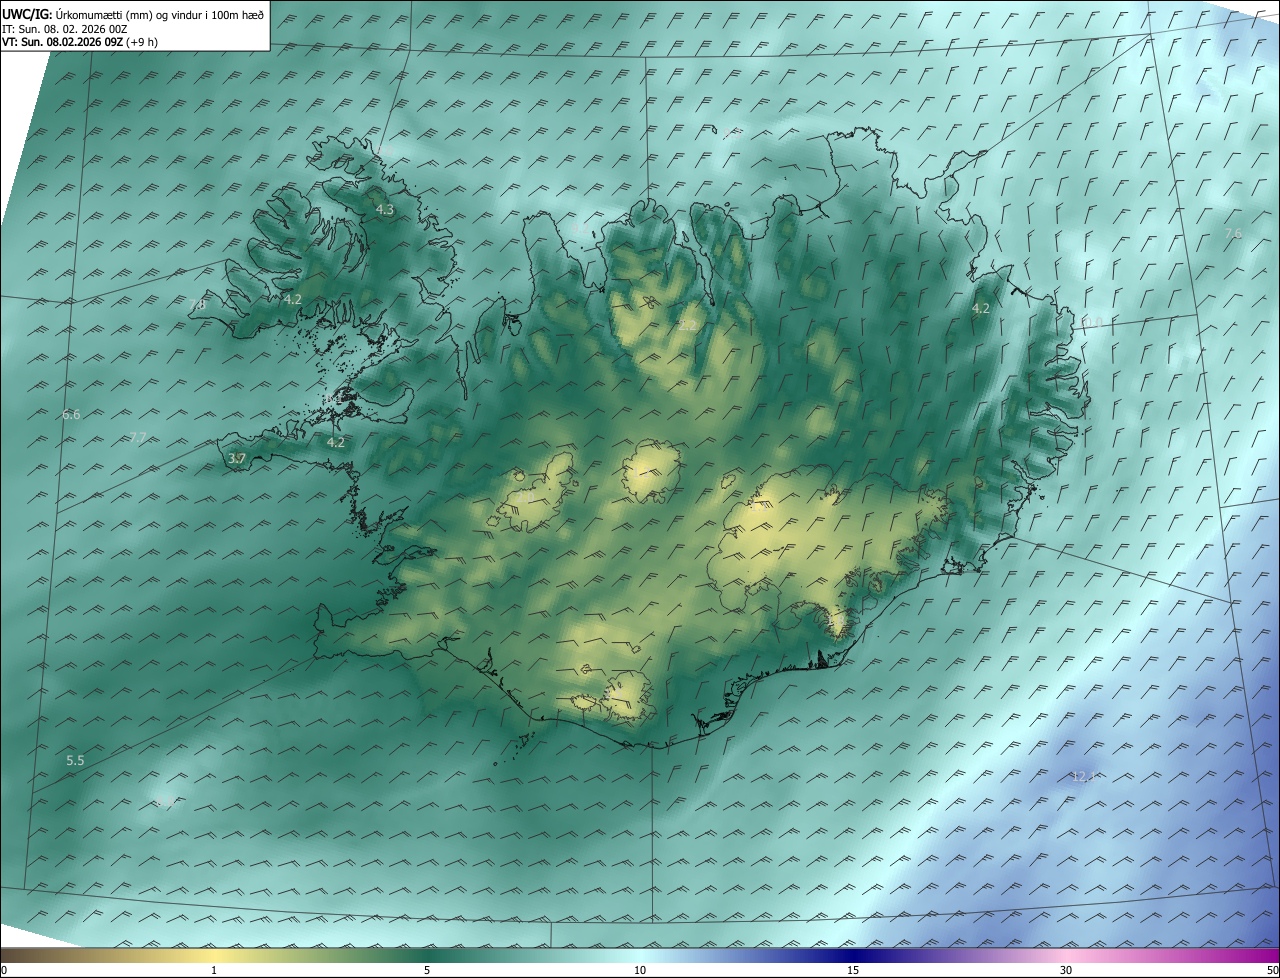1280x978 pixels.
Task: Click the 7.8 value label on the map
Action: 197,303
